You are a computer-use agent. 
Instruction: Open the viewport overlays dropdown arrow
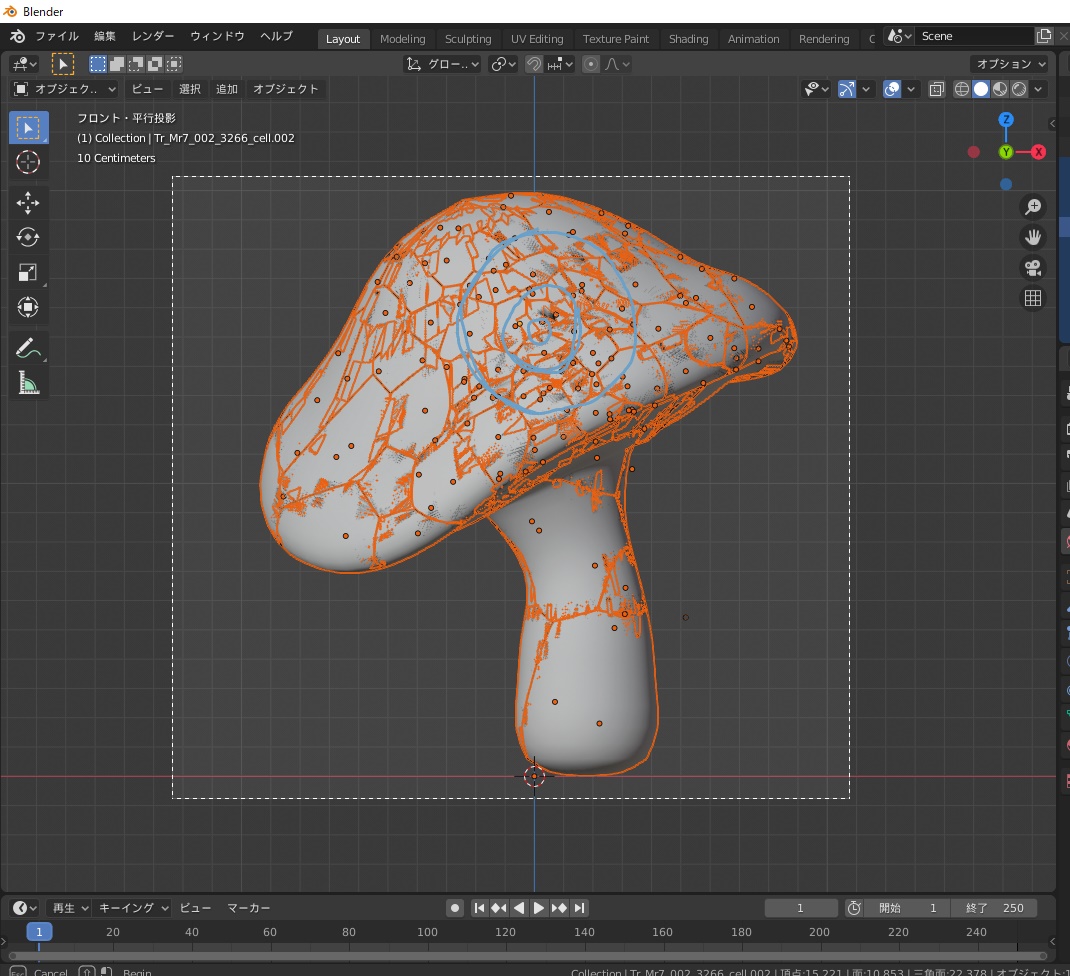(911, 88)
